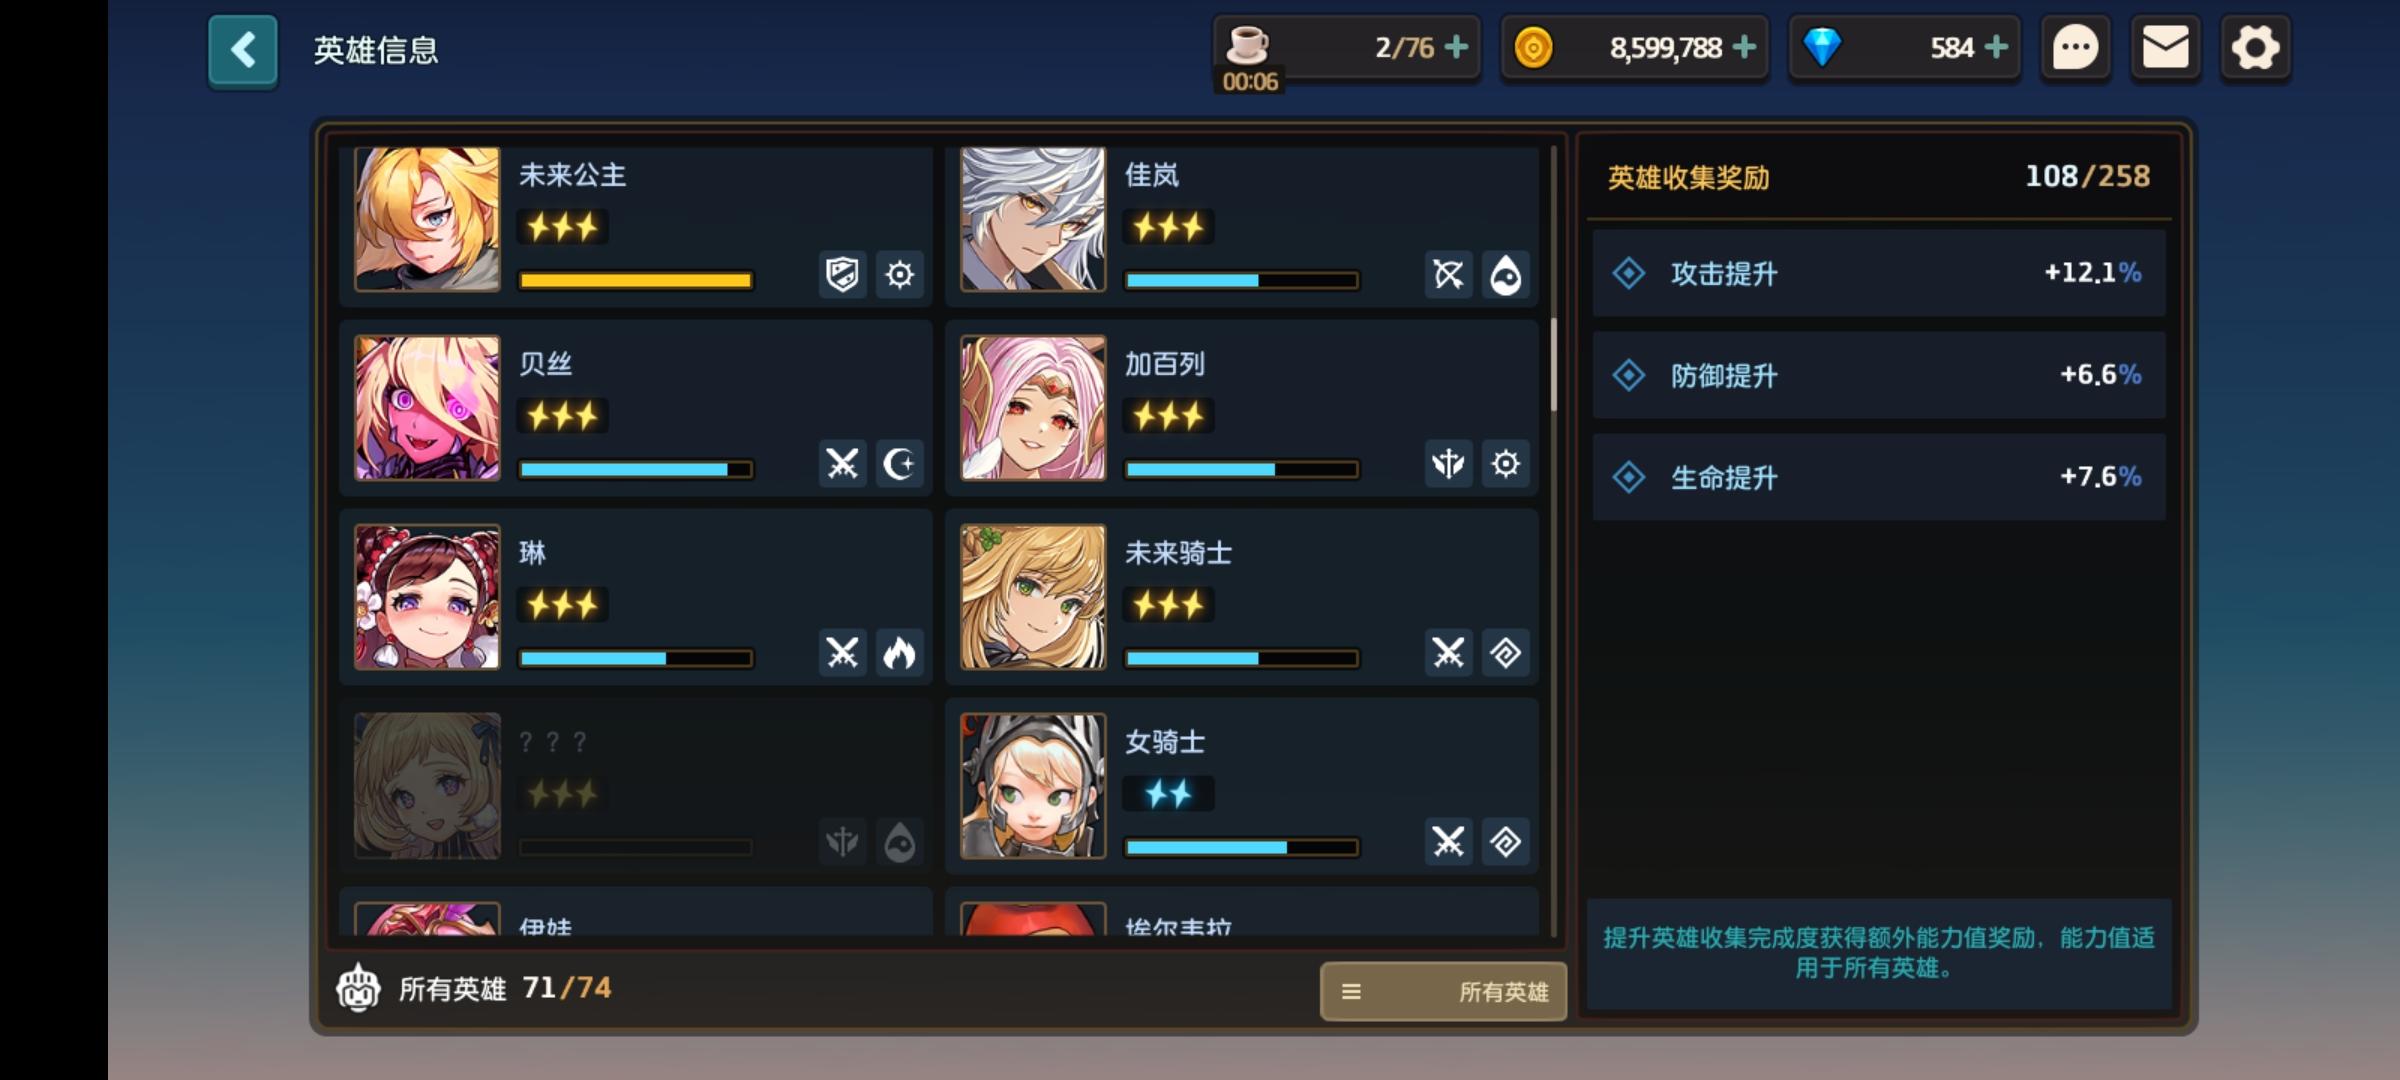Add gold coins with plus icon
The width and height of the screenshot is (2400, 1080).
coord(1744,47)
